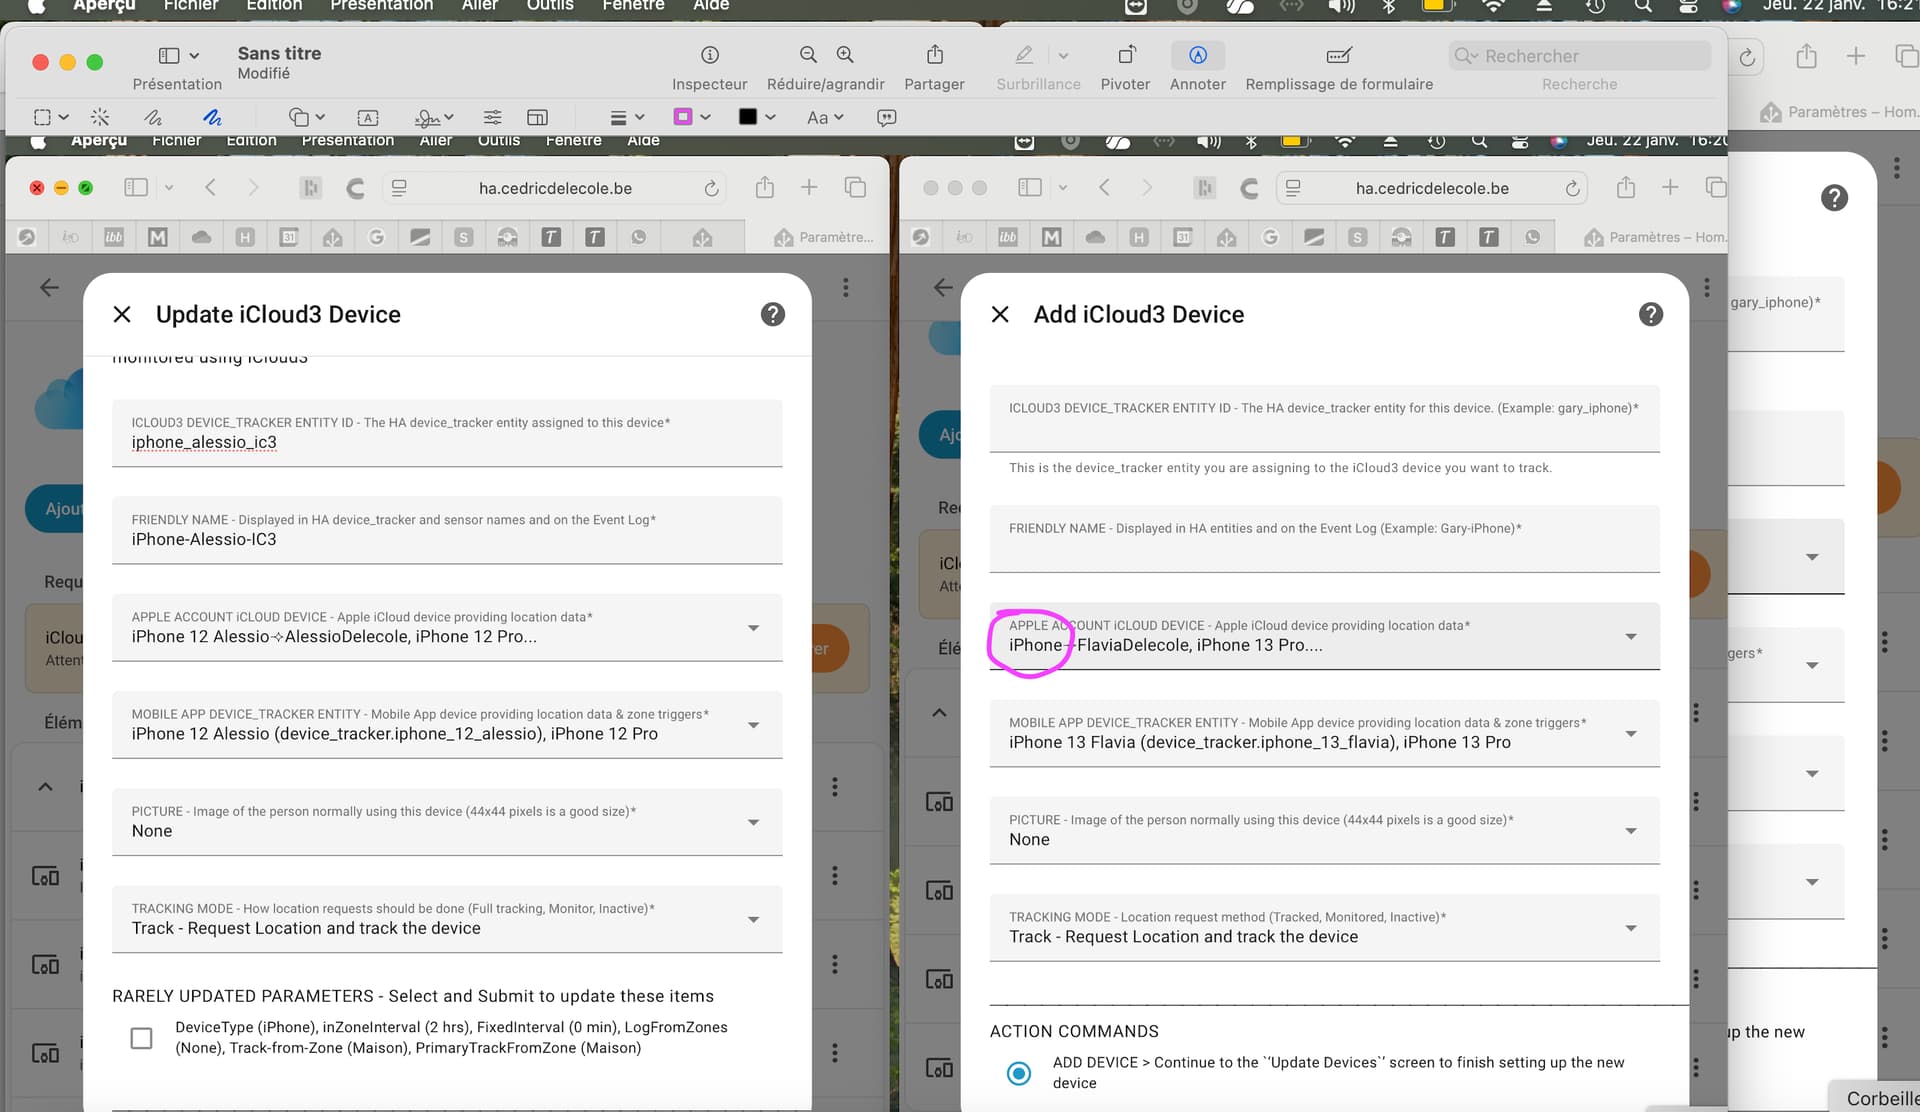This screenshot has height=1112, width=1920.
Task: Open the black fill color swatch
Action: click(x=747, y=117)
